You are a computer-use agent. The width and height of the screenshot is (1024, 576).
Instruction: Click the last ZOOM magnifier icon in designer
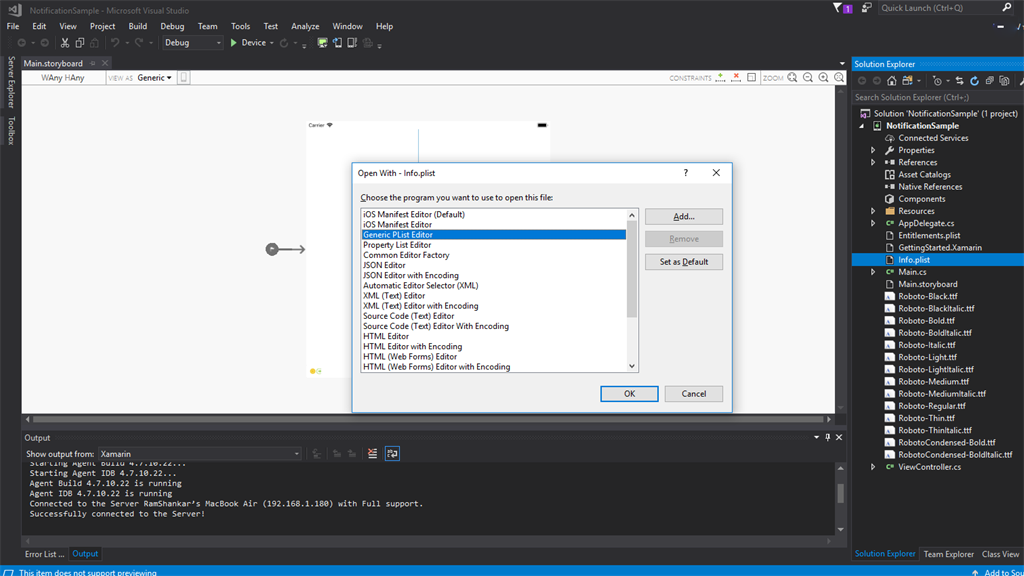coord(839,77)
